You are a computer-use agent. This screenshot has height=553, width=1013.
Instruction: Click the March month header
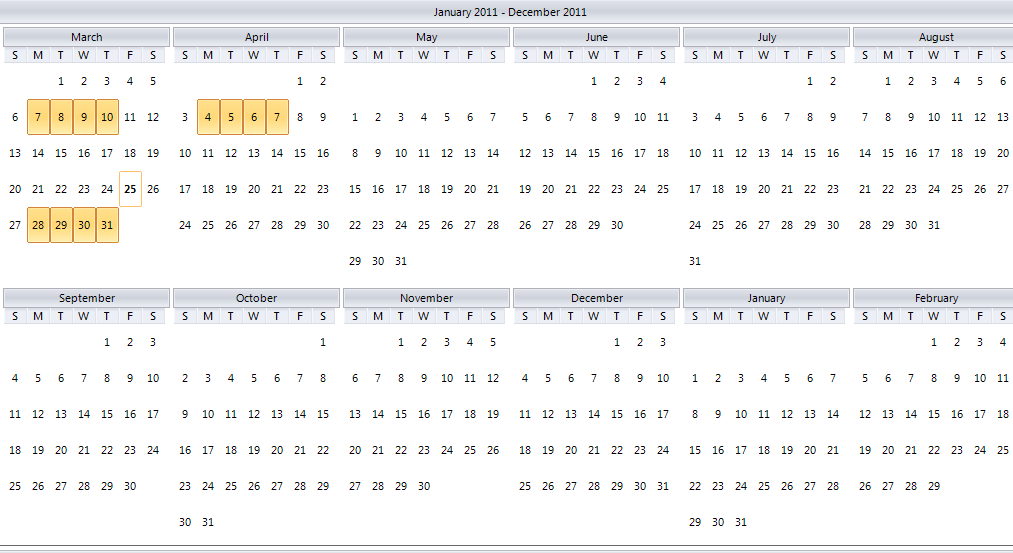86,37
